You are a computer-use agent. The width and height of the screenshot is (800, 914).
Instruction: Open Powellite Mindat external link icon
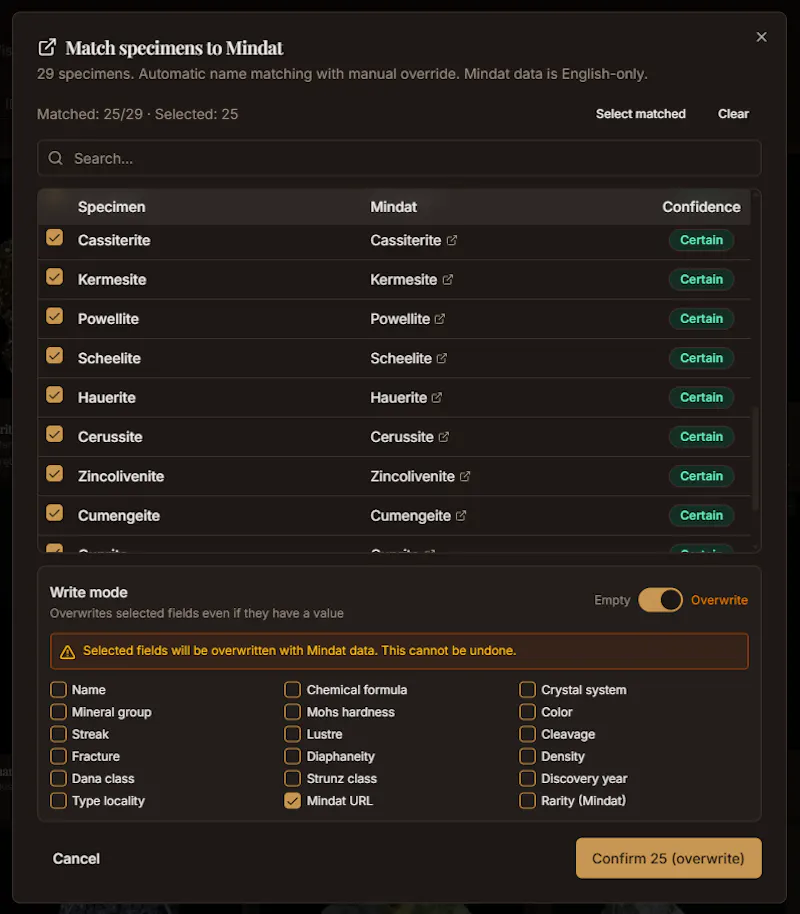click(440, 319)
